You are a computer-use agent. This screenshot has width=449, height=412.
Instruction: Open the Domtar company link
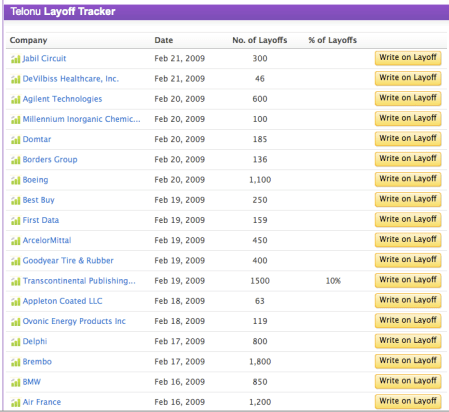pyautogui.click(x=37, y=139)
